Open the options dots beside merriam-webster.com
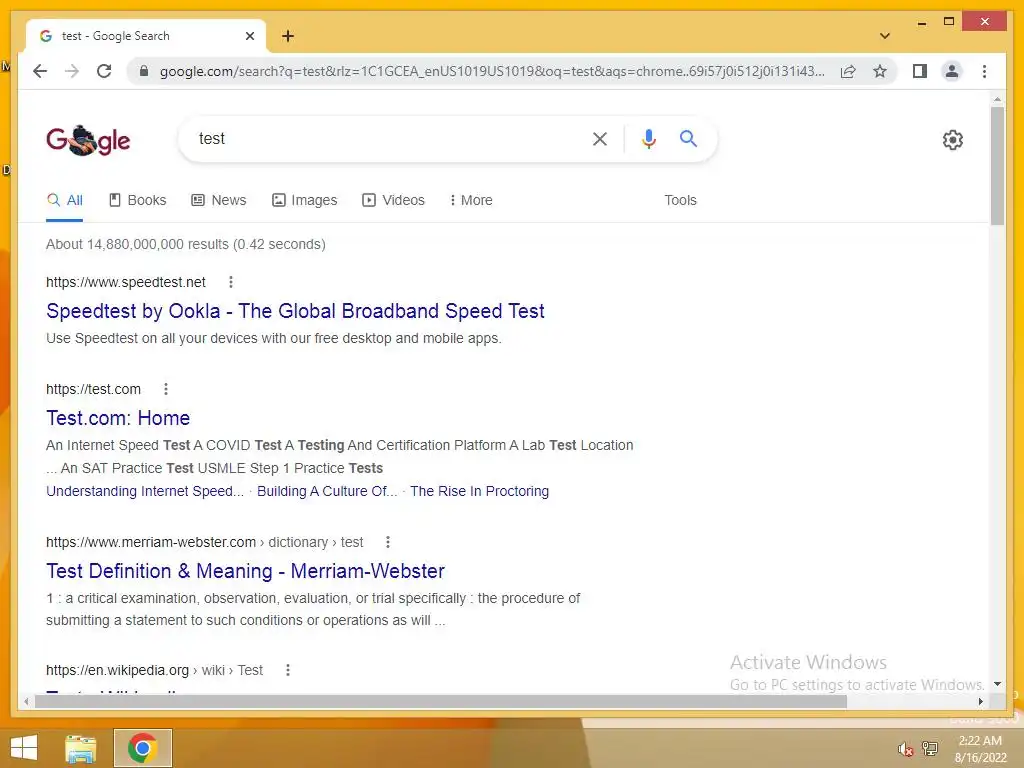Image resolution: width=1024 pixels, height=768 pixels. pos(388,542)
